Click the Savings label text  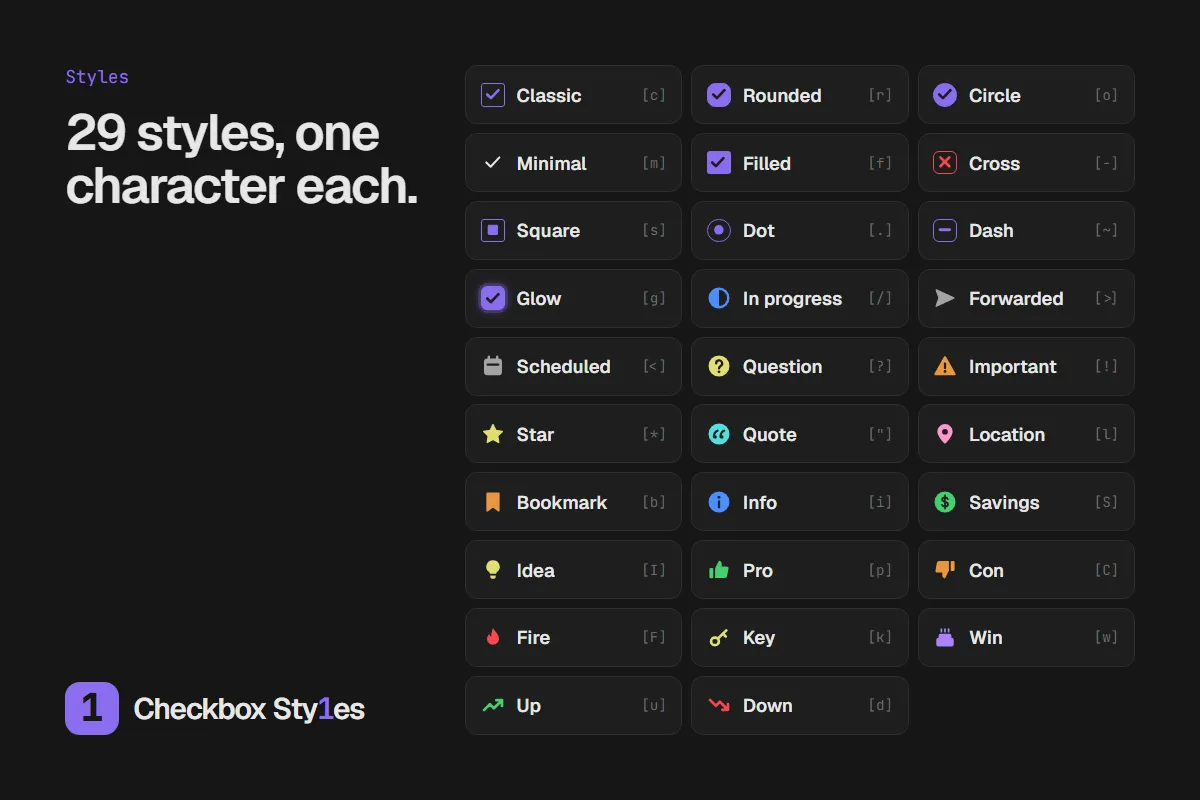click(x=1004, y=503)
